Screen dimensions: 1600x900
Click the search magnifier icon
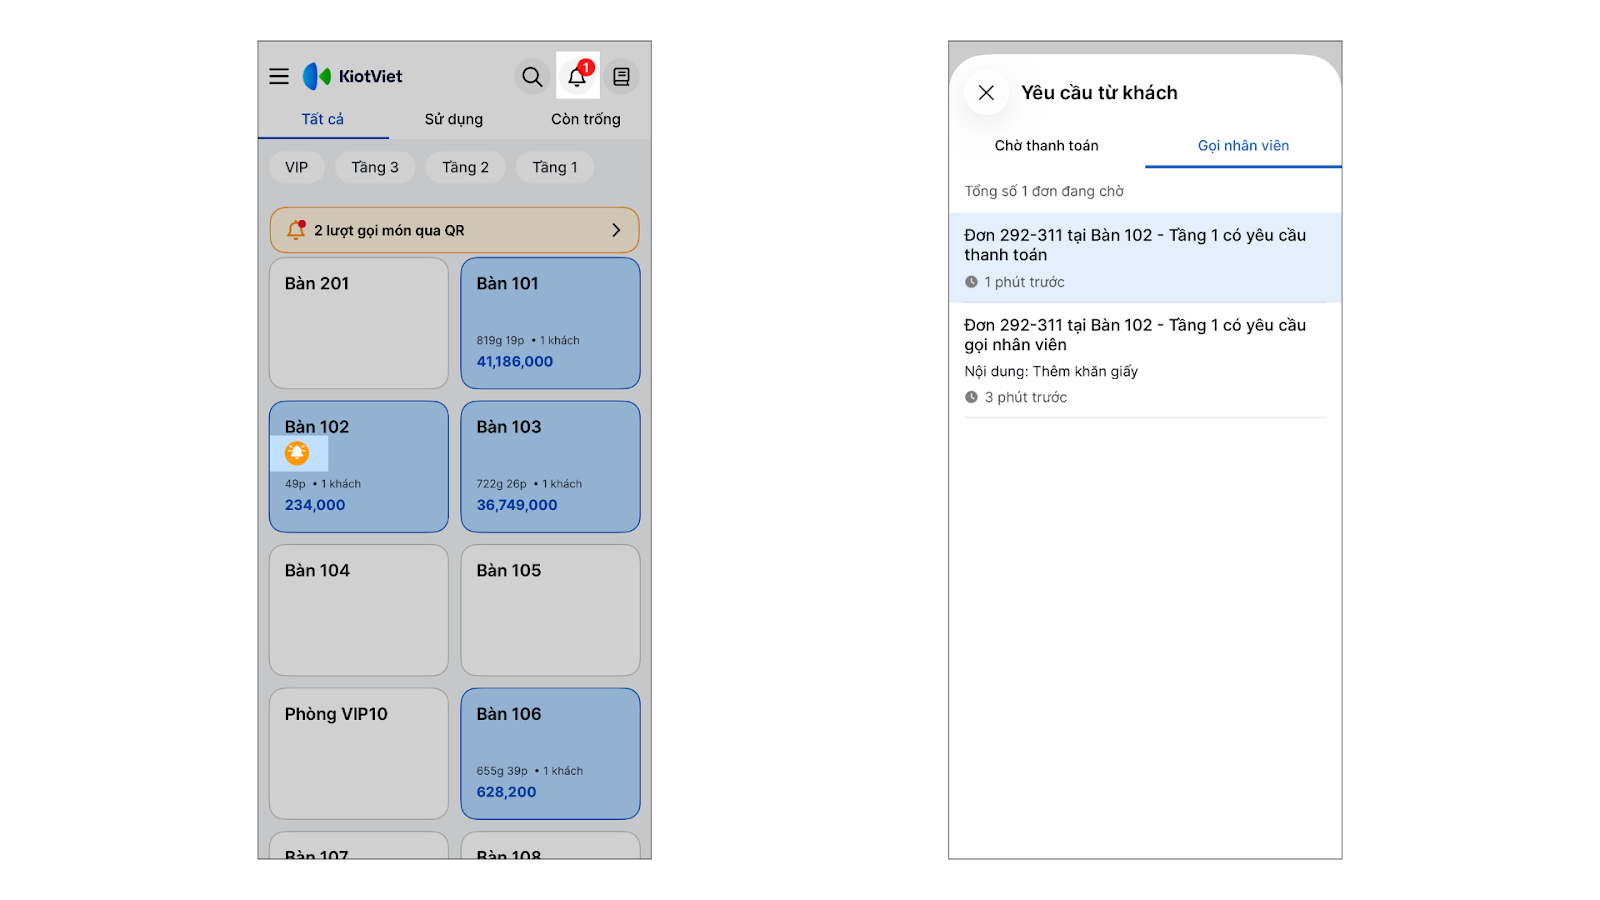coord(532,76)
